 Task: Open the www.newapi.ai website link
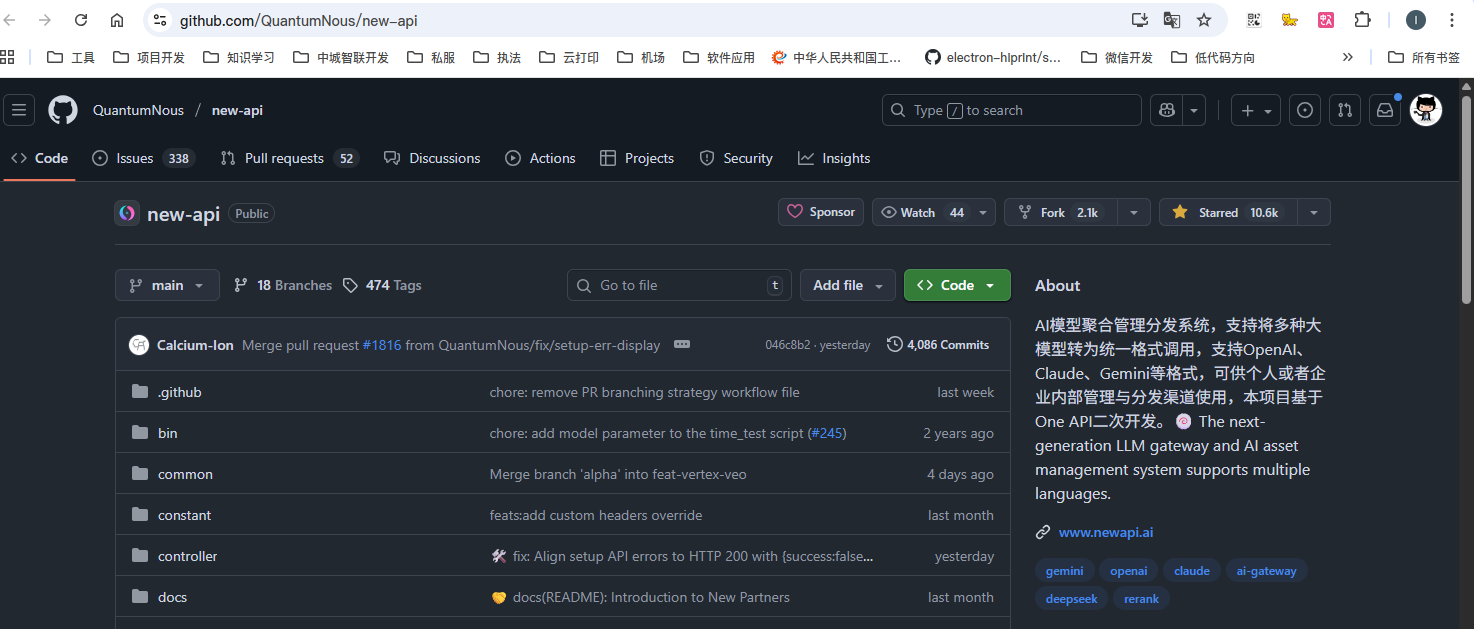(x=1106, y=532)
